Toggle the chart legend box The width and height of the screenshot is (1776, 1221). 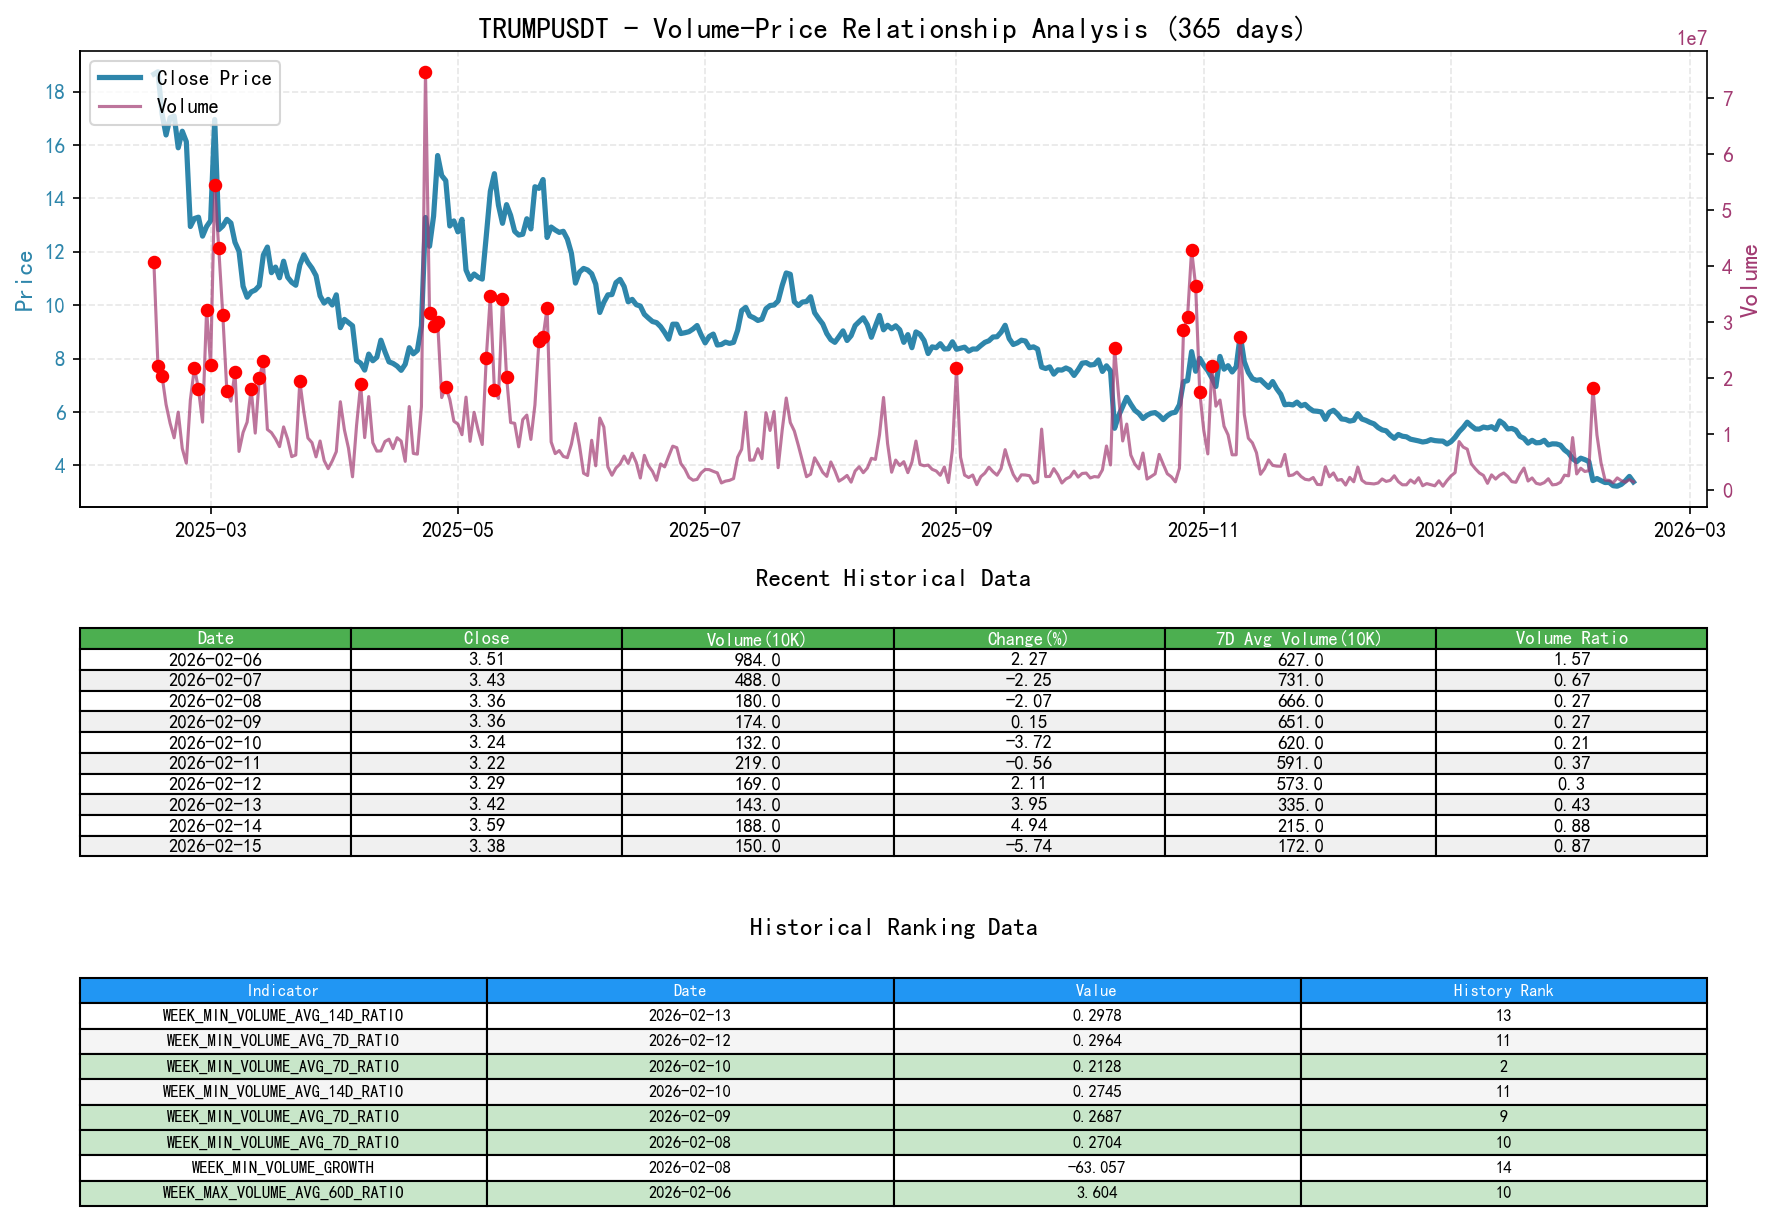click(184, 92)
